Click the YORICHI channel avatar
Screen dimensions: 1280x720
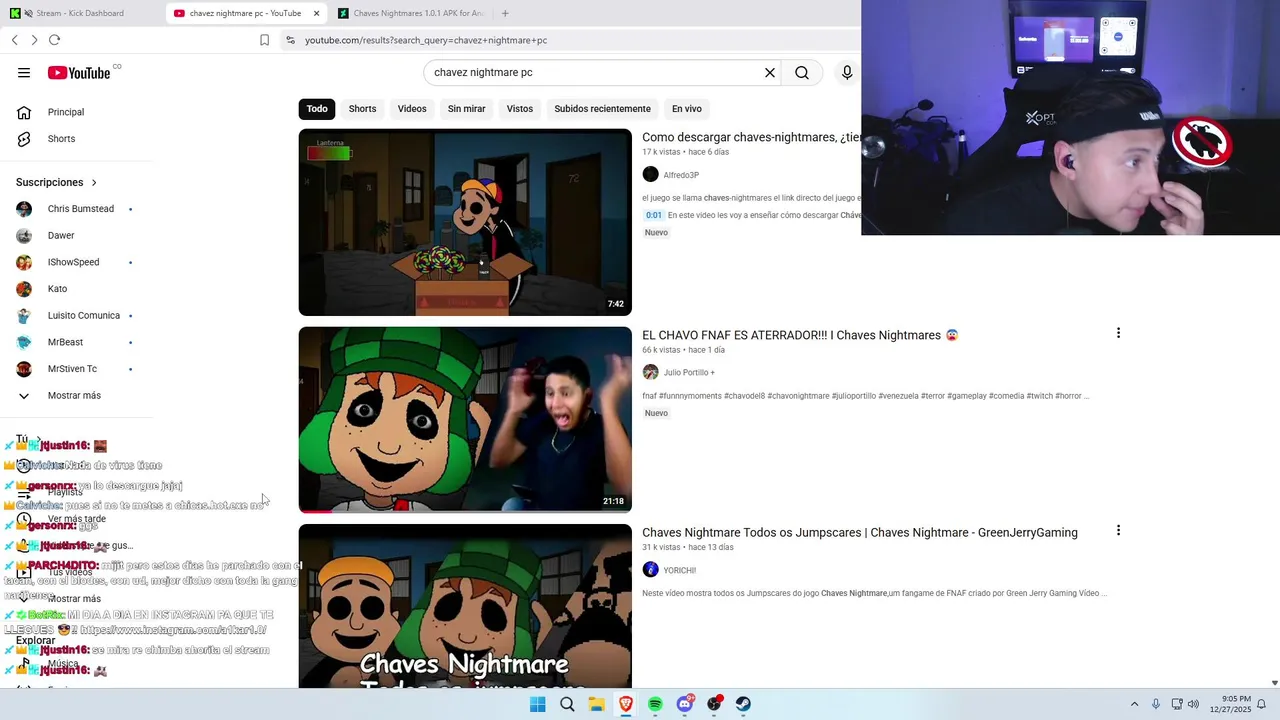tap(650, 570)
